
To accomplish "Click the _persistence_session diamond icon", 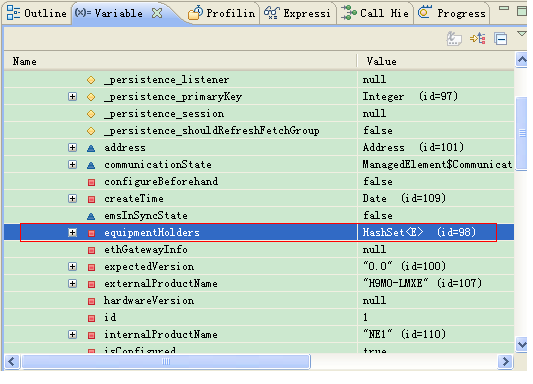I will (91, 114).
